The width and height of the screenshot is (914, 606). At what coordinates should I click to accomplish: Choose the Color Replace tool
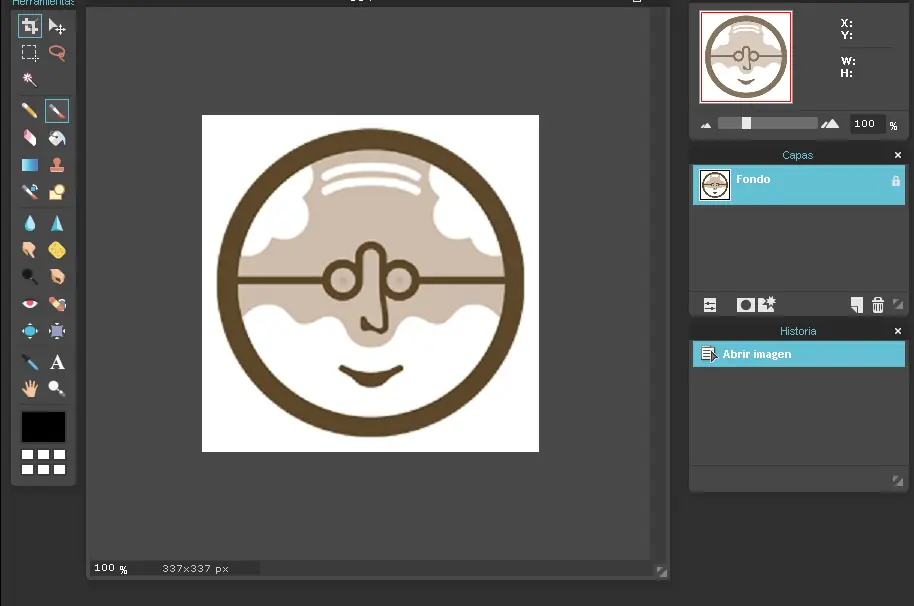tap(30, 192)
